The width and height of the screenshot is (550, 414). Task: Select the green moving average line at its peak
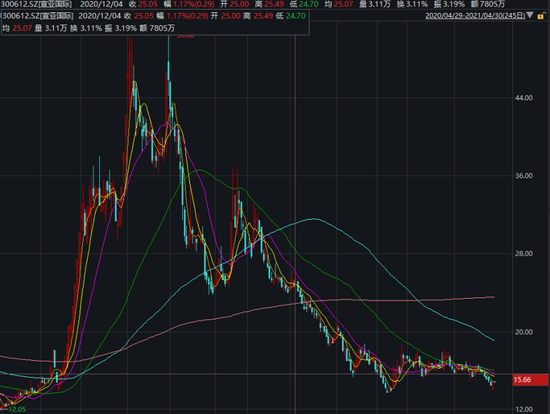(x=199, y=170)
